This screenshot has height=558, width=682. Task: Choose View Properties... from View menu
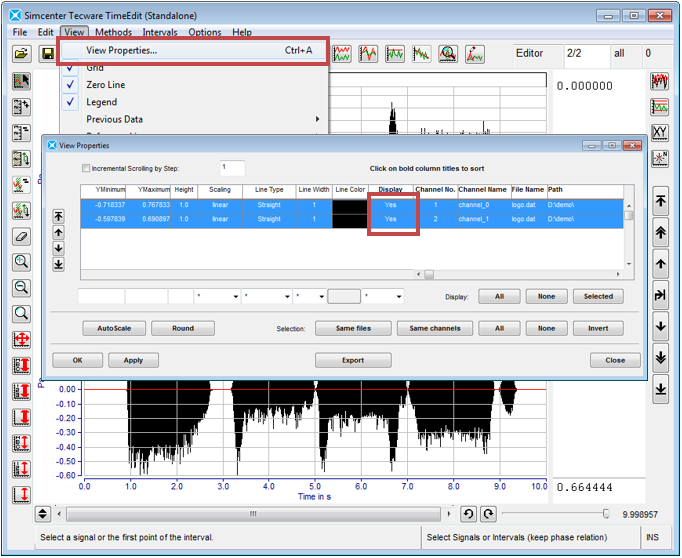(x=193, y=50)
